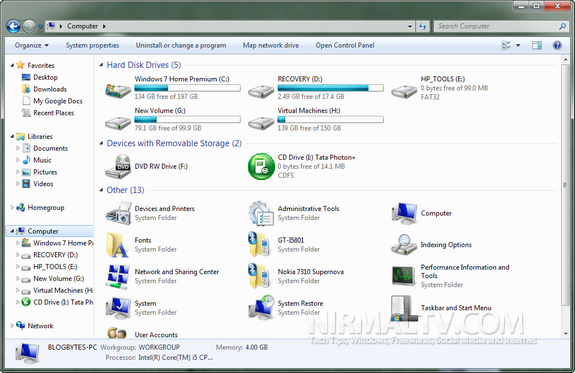Click the Virtual Machines (H:) usage bar
575x373 pixels.
click(330, 120)
